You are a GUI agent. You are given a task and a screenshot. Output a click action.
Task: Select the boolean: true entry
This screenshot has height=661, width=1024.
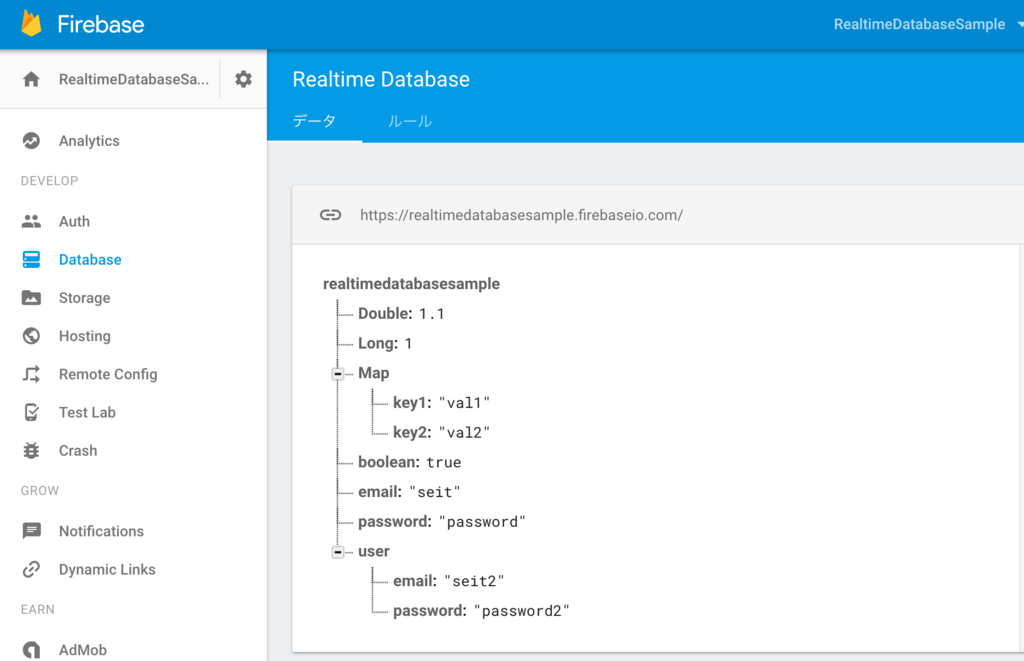[x=409, y=462]
